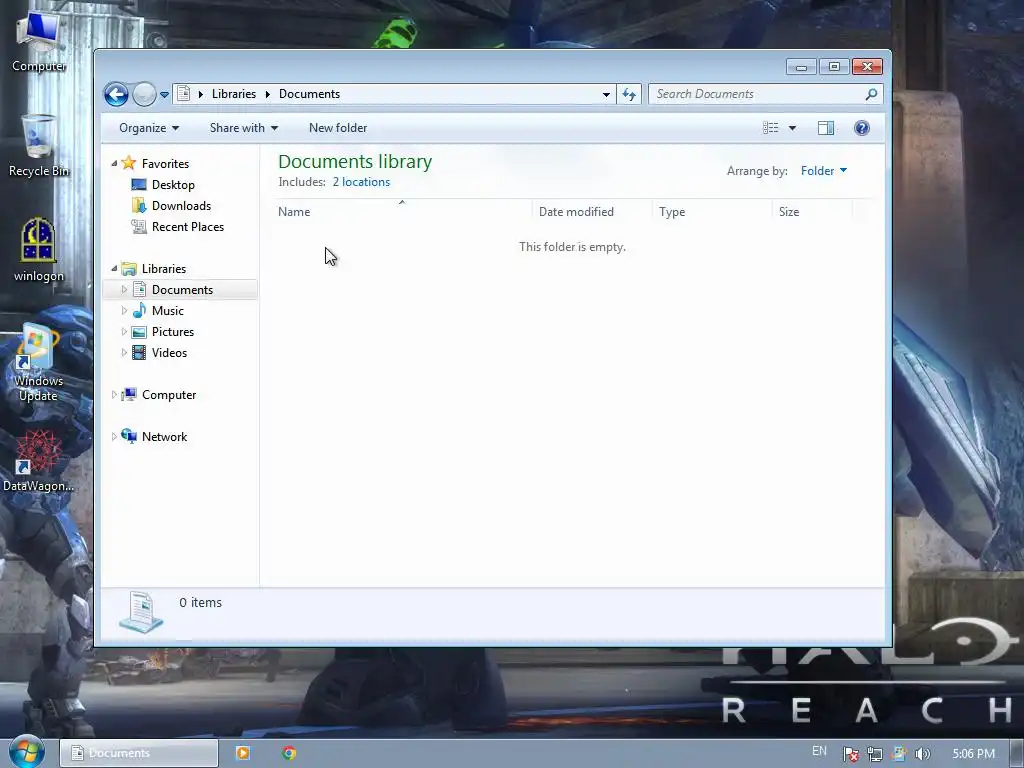Open the volume speaker icon
Image resolution: width=1024 pixels, height=768 pixels.
[x=922, y=754]
